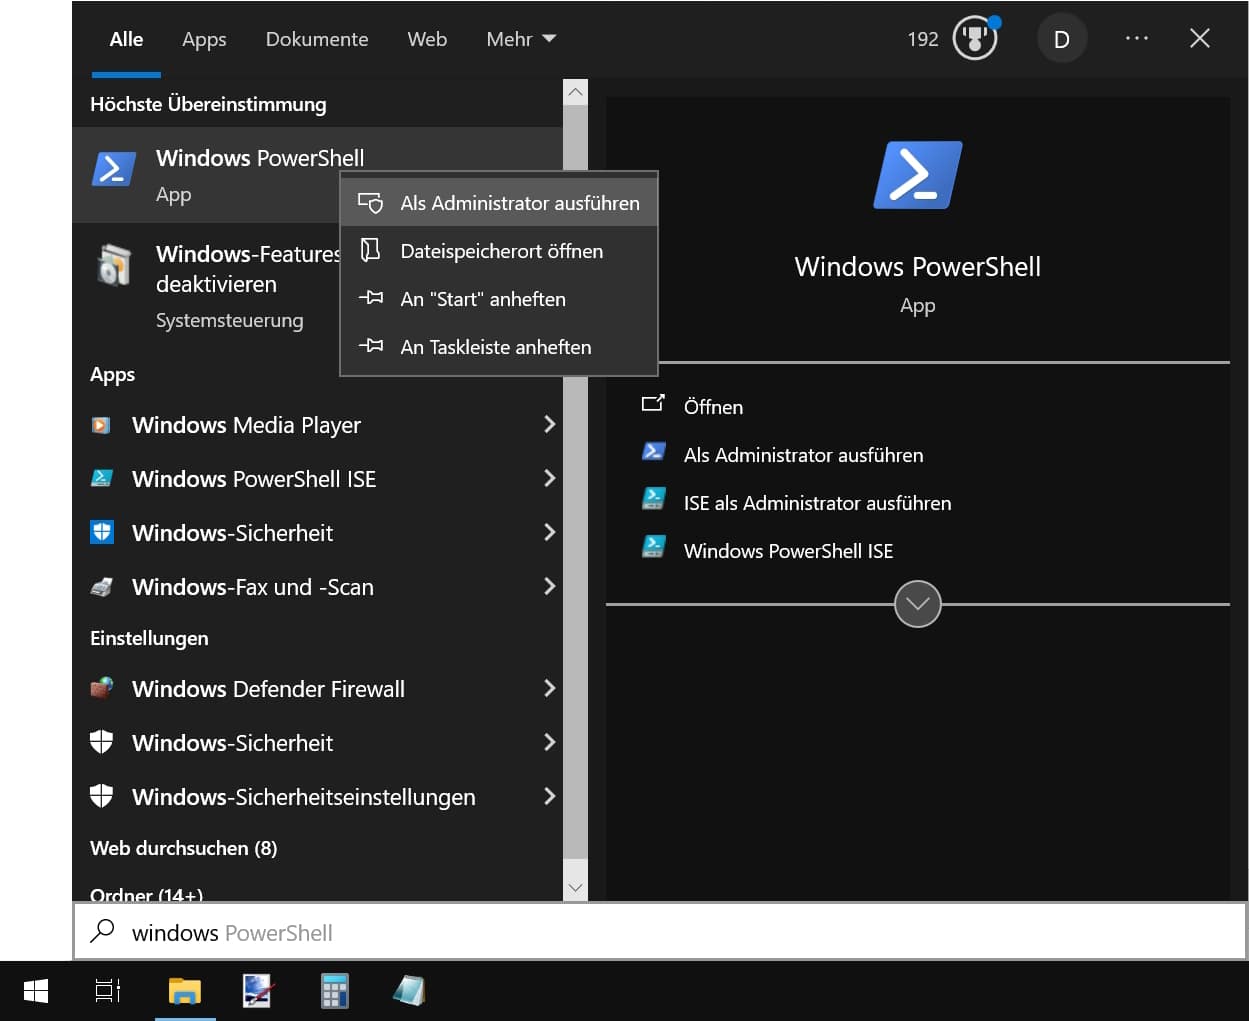The image size is (1249, 1021).
Task: Switch to the Alle tab
Action: pos(127,39)
